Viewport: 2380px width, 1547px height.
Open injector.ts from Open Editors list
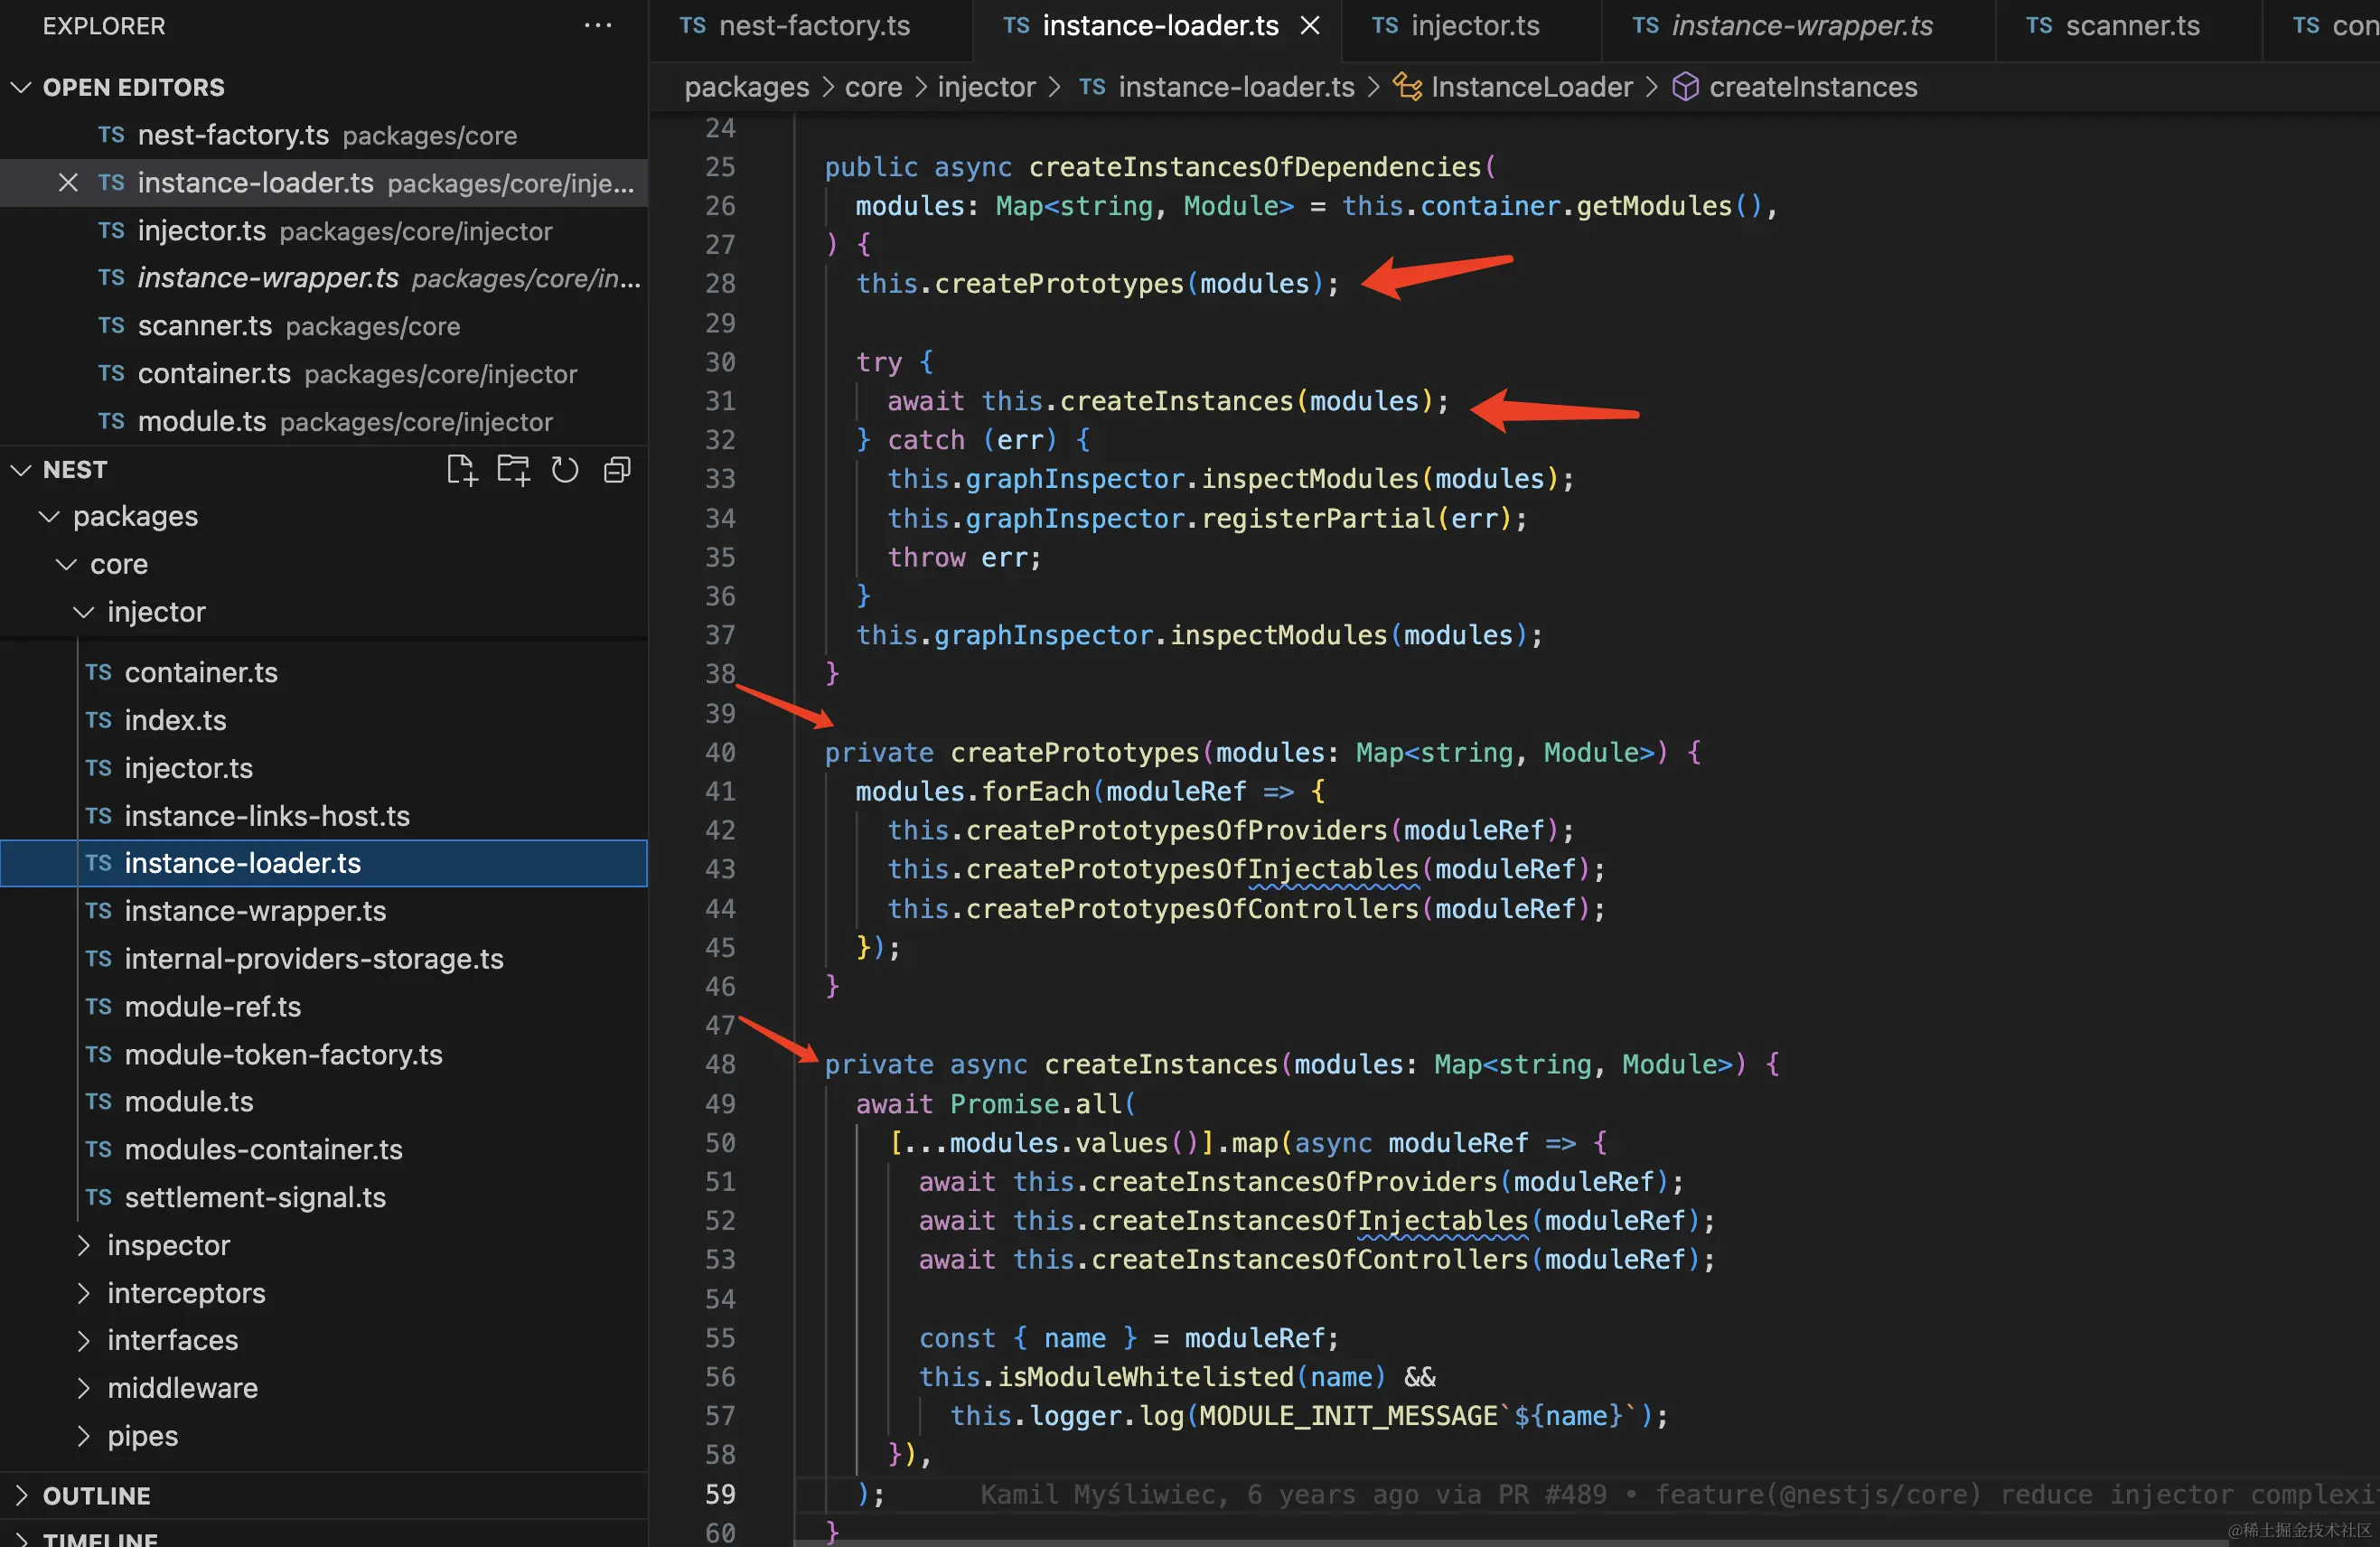324,231
